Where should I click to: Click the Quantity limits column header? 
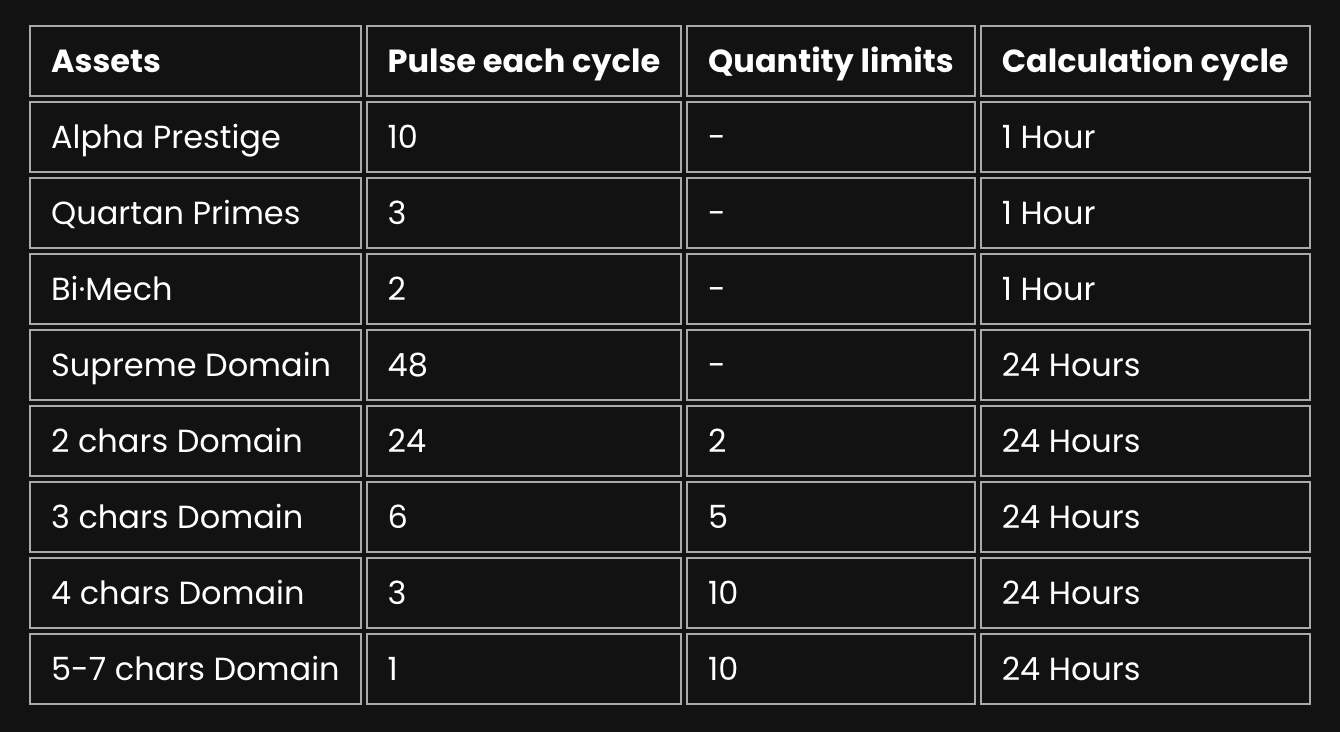coord(830,61)
